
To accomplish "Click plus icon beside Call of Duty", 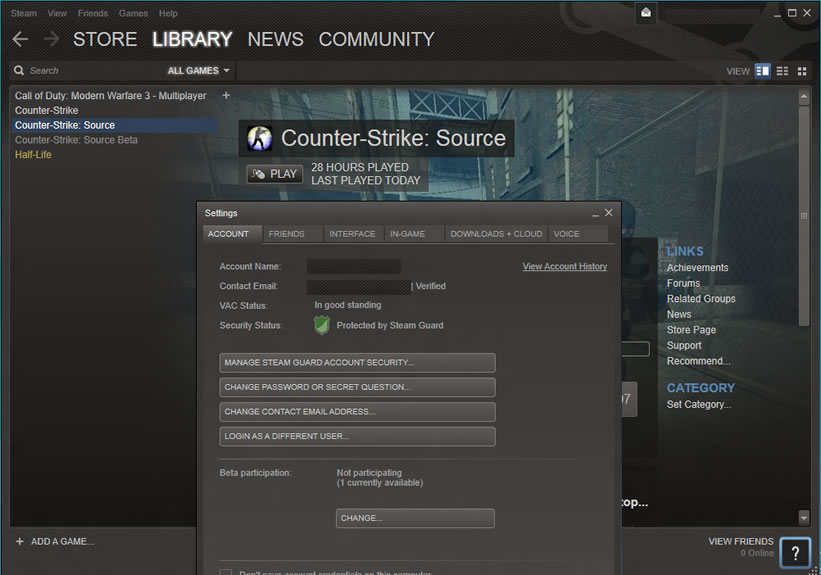I will (x=226, y=95).
